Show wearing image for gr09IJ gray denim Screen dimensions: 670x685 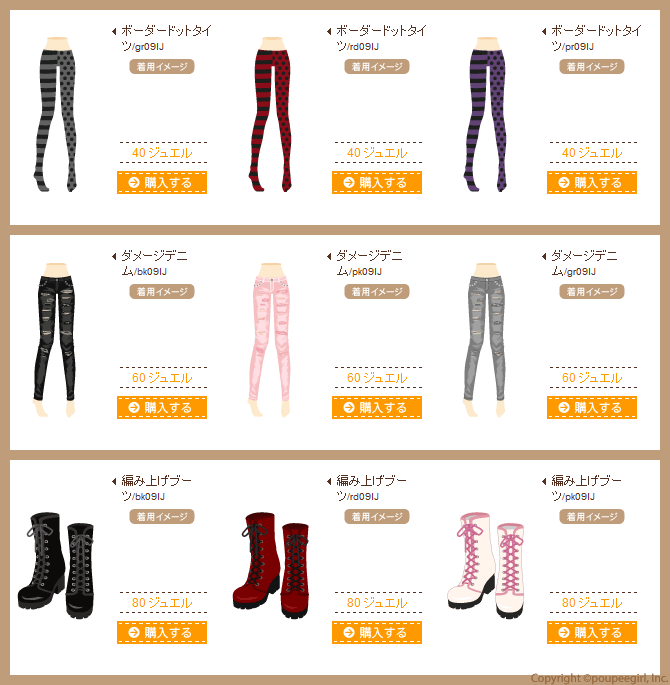tap(592, 291)
